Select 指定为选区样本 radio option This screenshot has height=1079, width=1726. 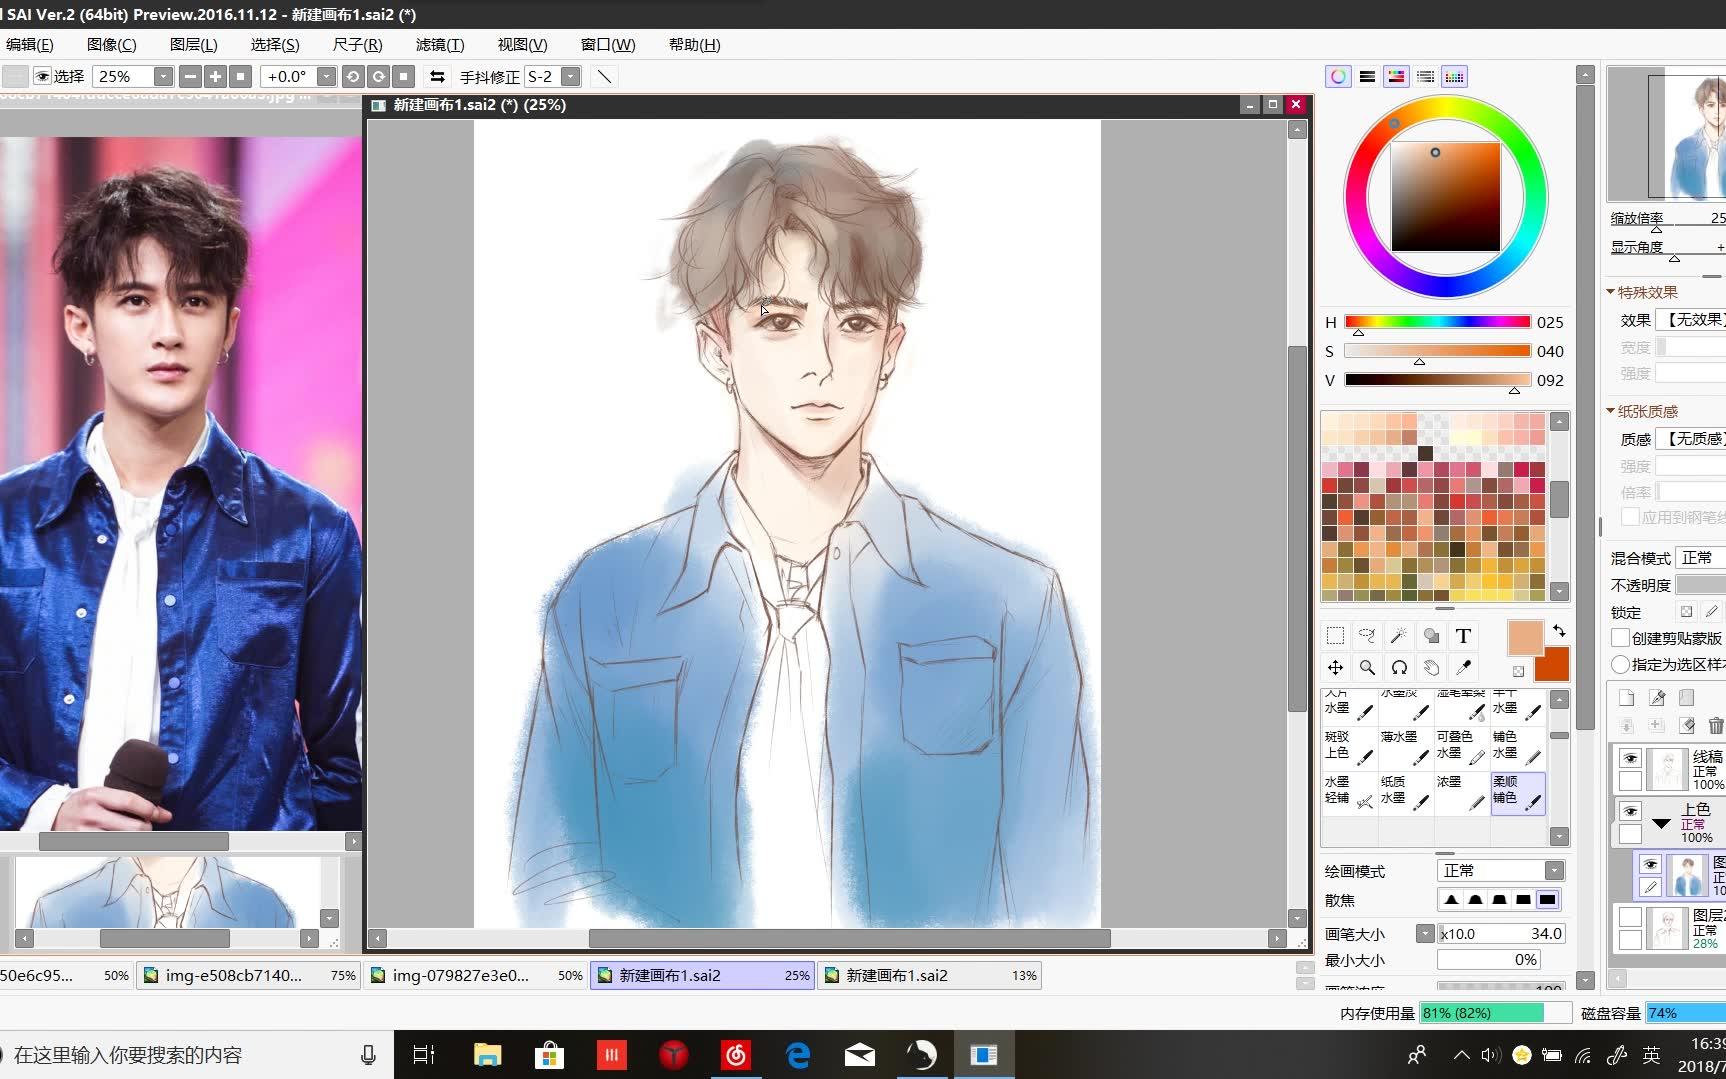pyautogui.click(x=1621, y=664)
